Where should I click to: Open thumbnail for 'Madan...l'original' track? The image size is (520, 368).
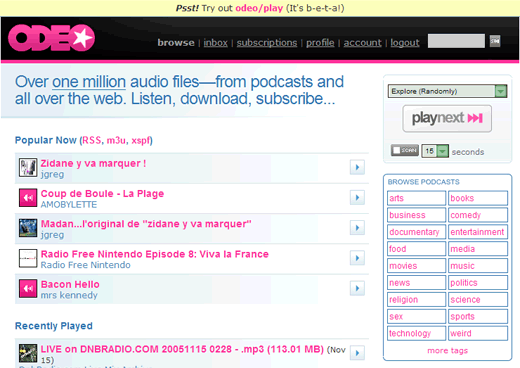pyautogui.click(x=28, y=228)
